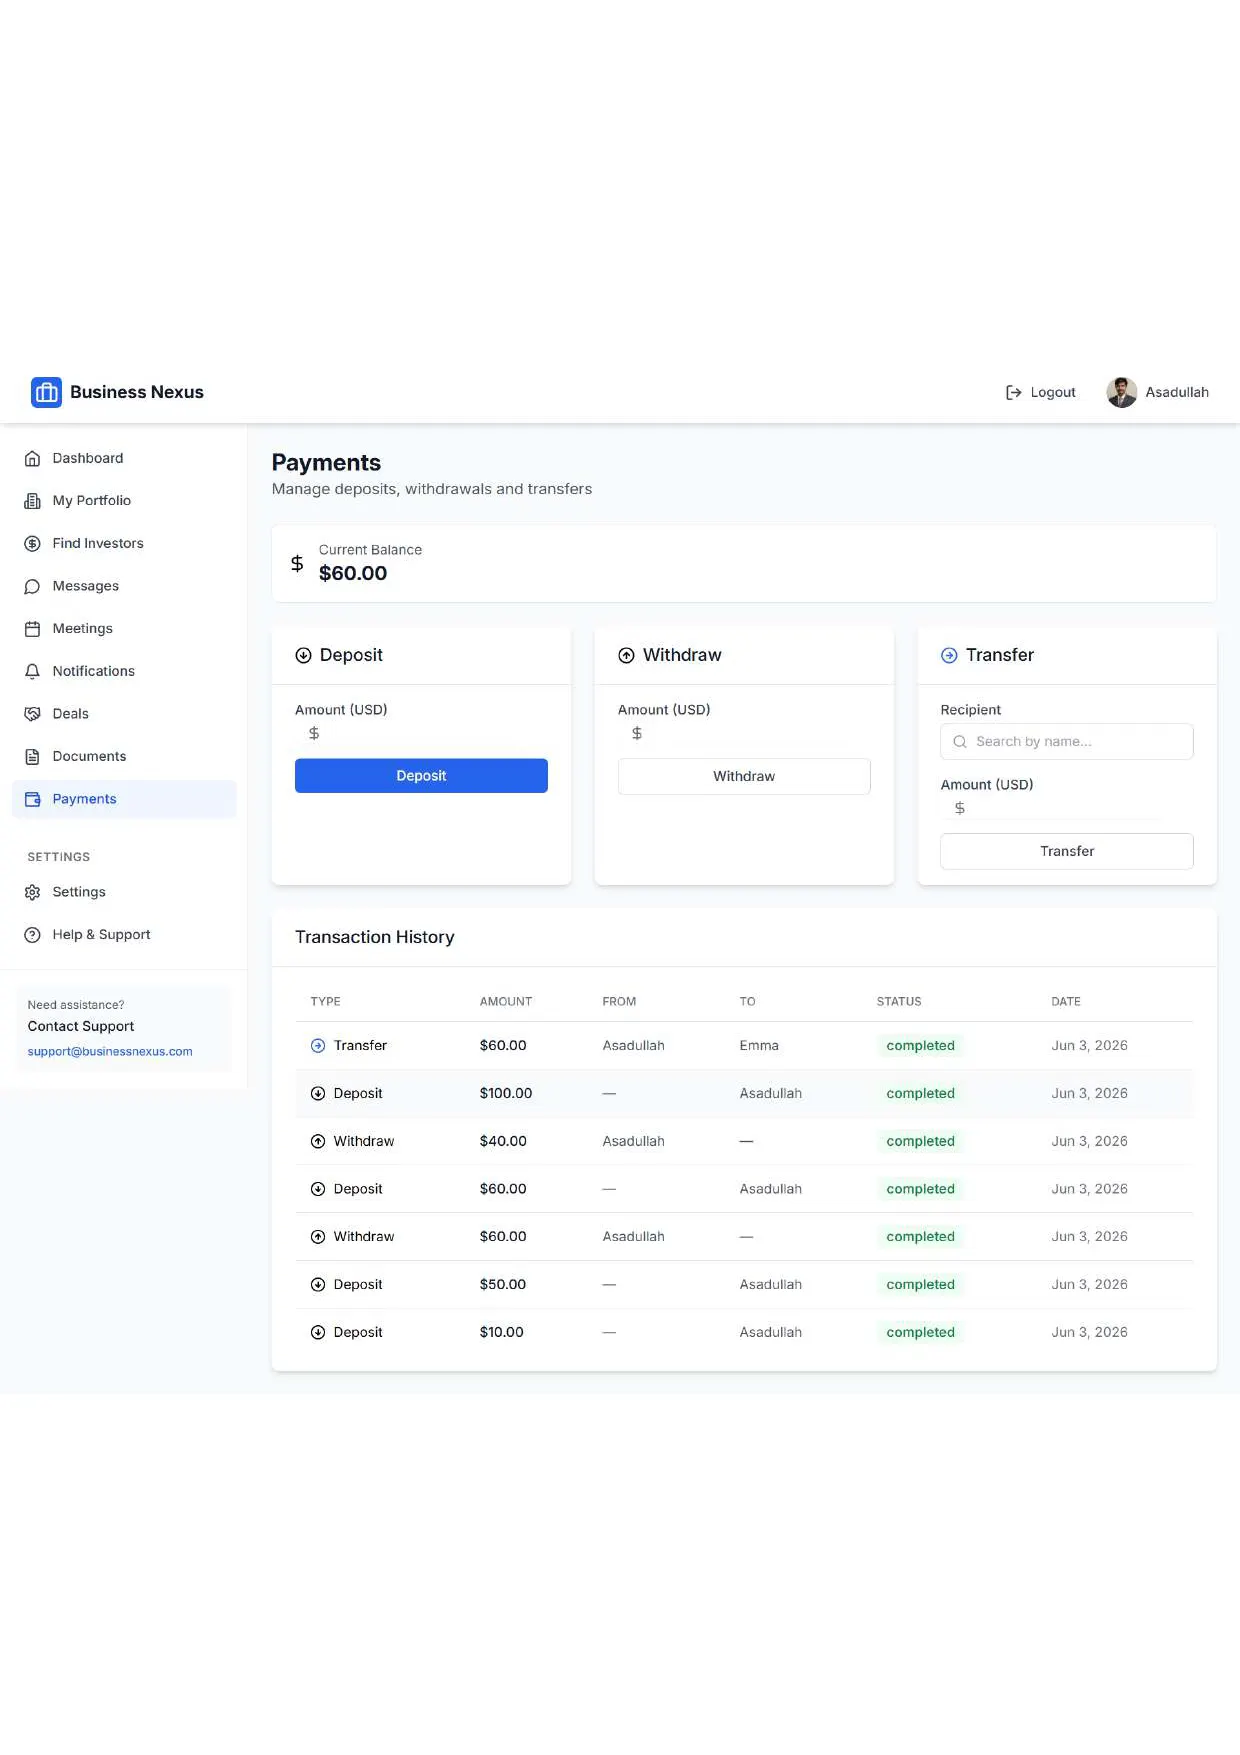
Task: Click the Documents file icon
Action: coord(32,756)
